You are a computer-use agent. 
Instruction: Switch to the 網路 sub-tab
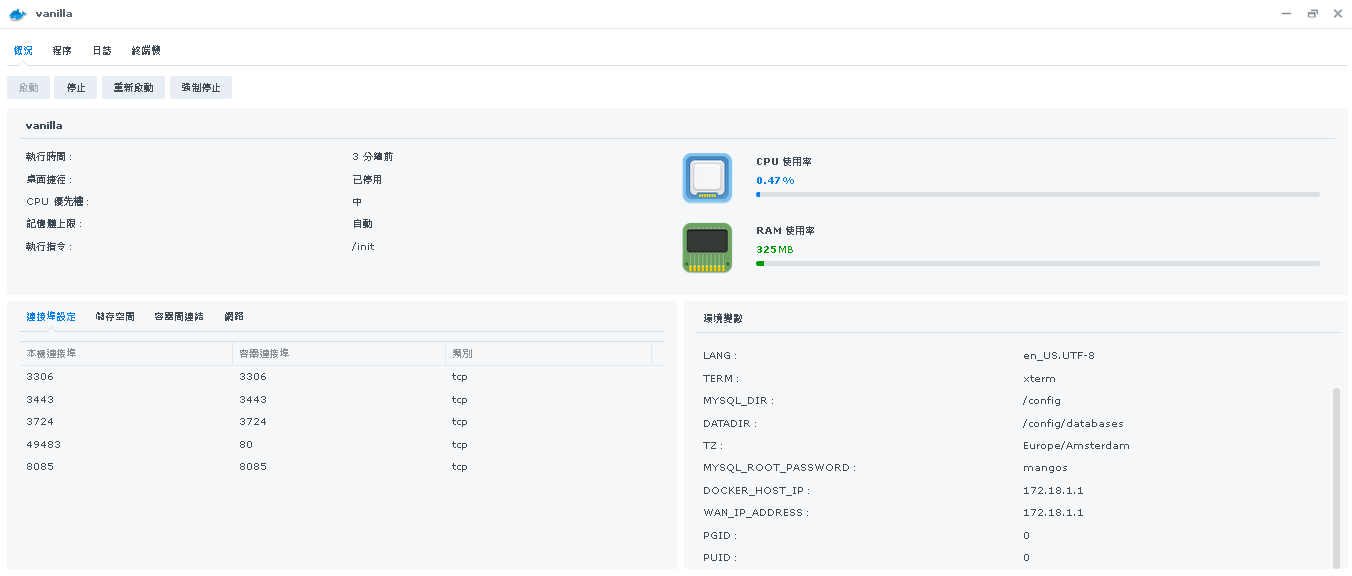click(x=233, y=315)
